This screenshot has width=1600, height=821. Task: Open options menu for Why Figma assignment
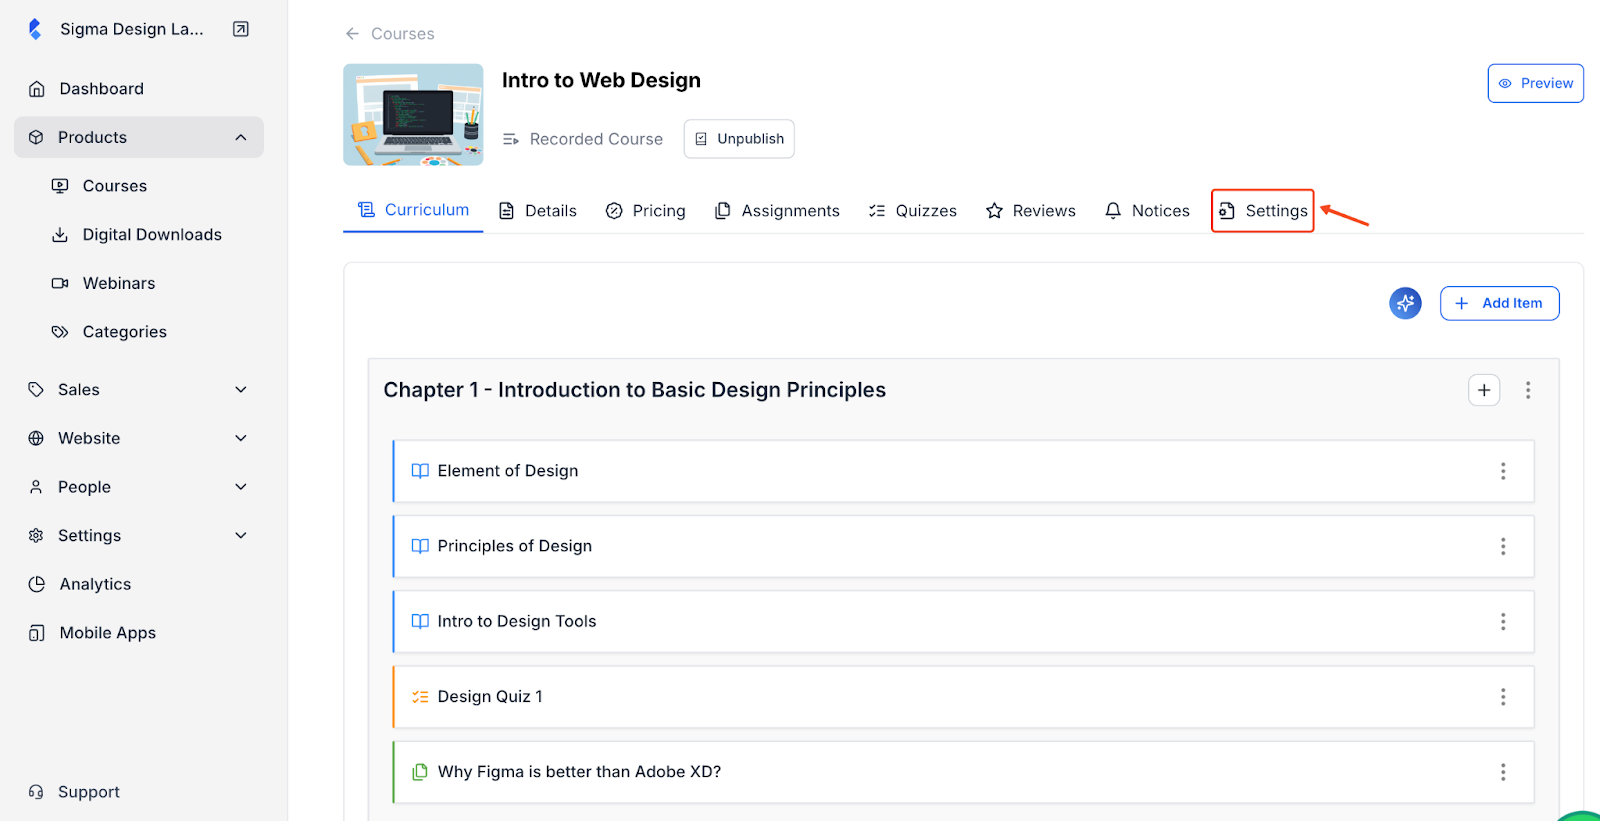1503,772
